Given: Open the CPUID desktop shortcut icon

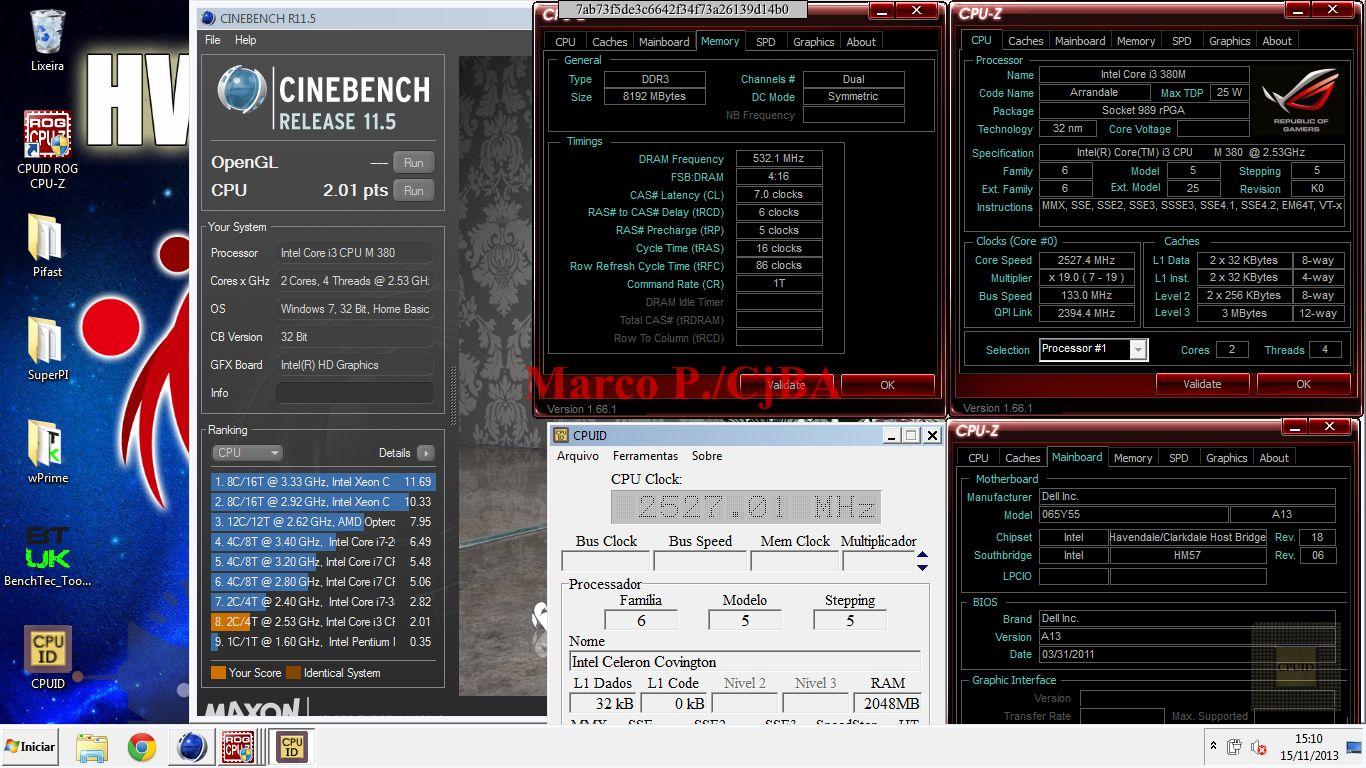Looking at the screenshot, I should point(47,657).
